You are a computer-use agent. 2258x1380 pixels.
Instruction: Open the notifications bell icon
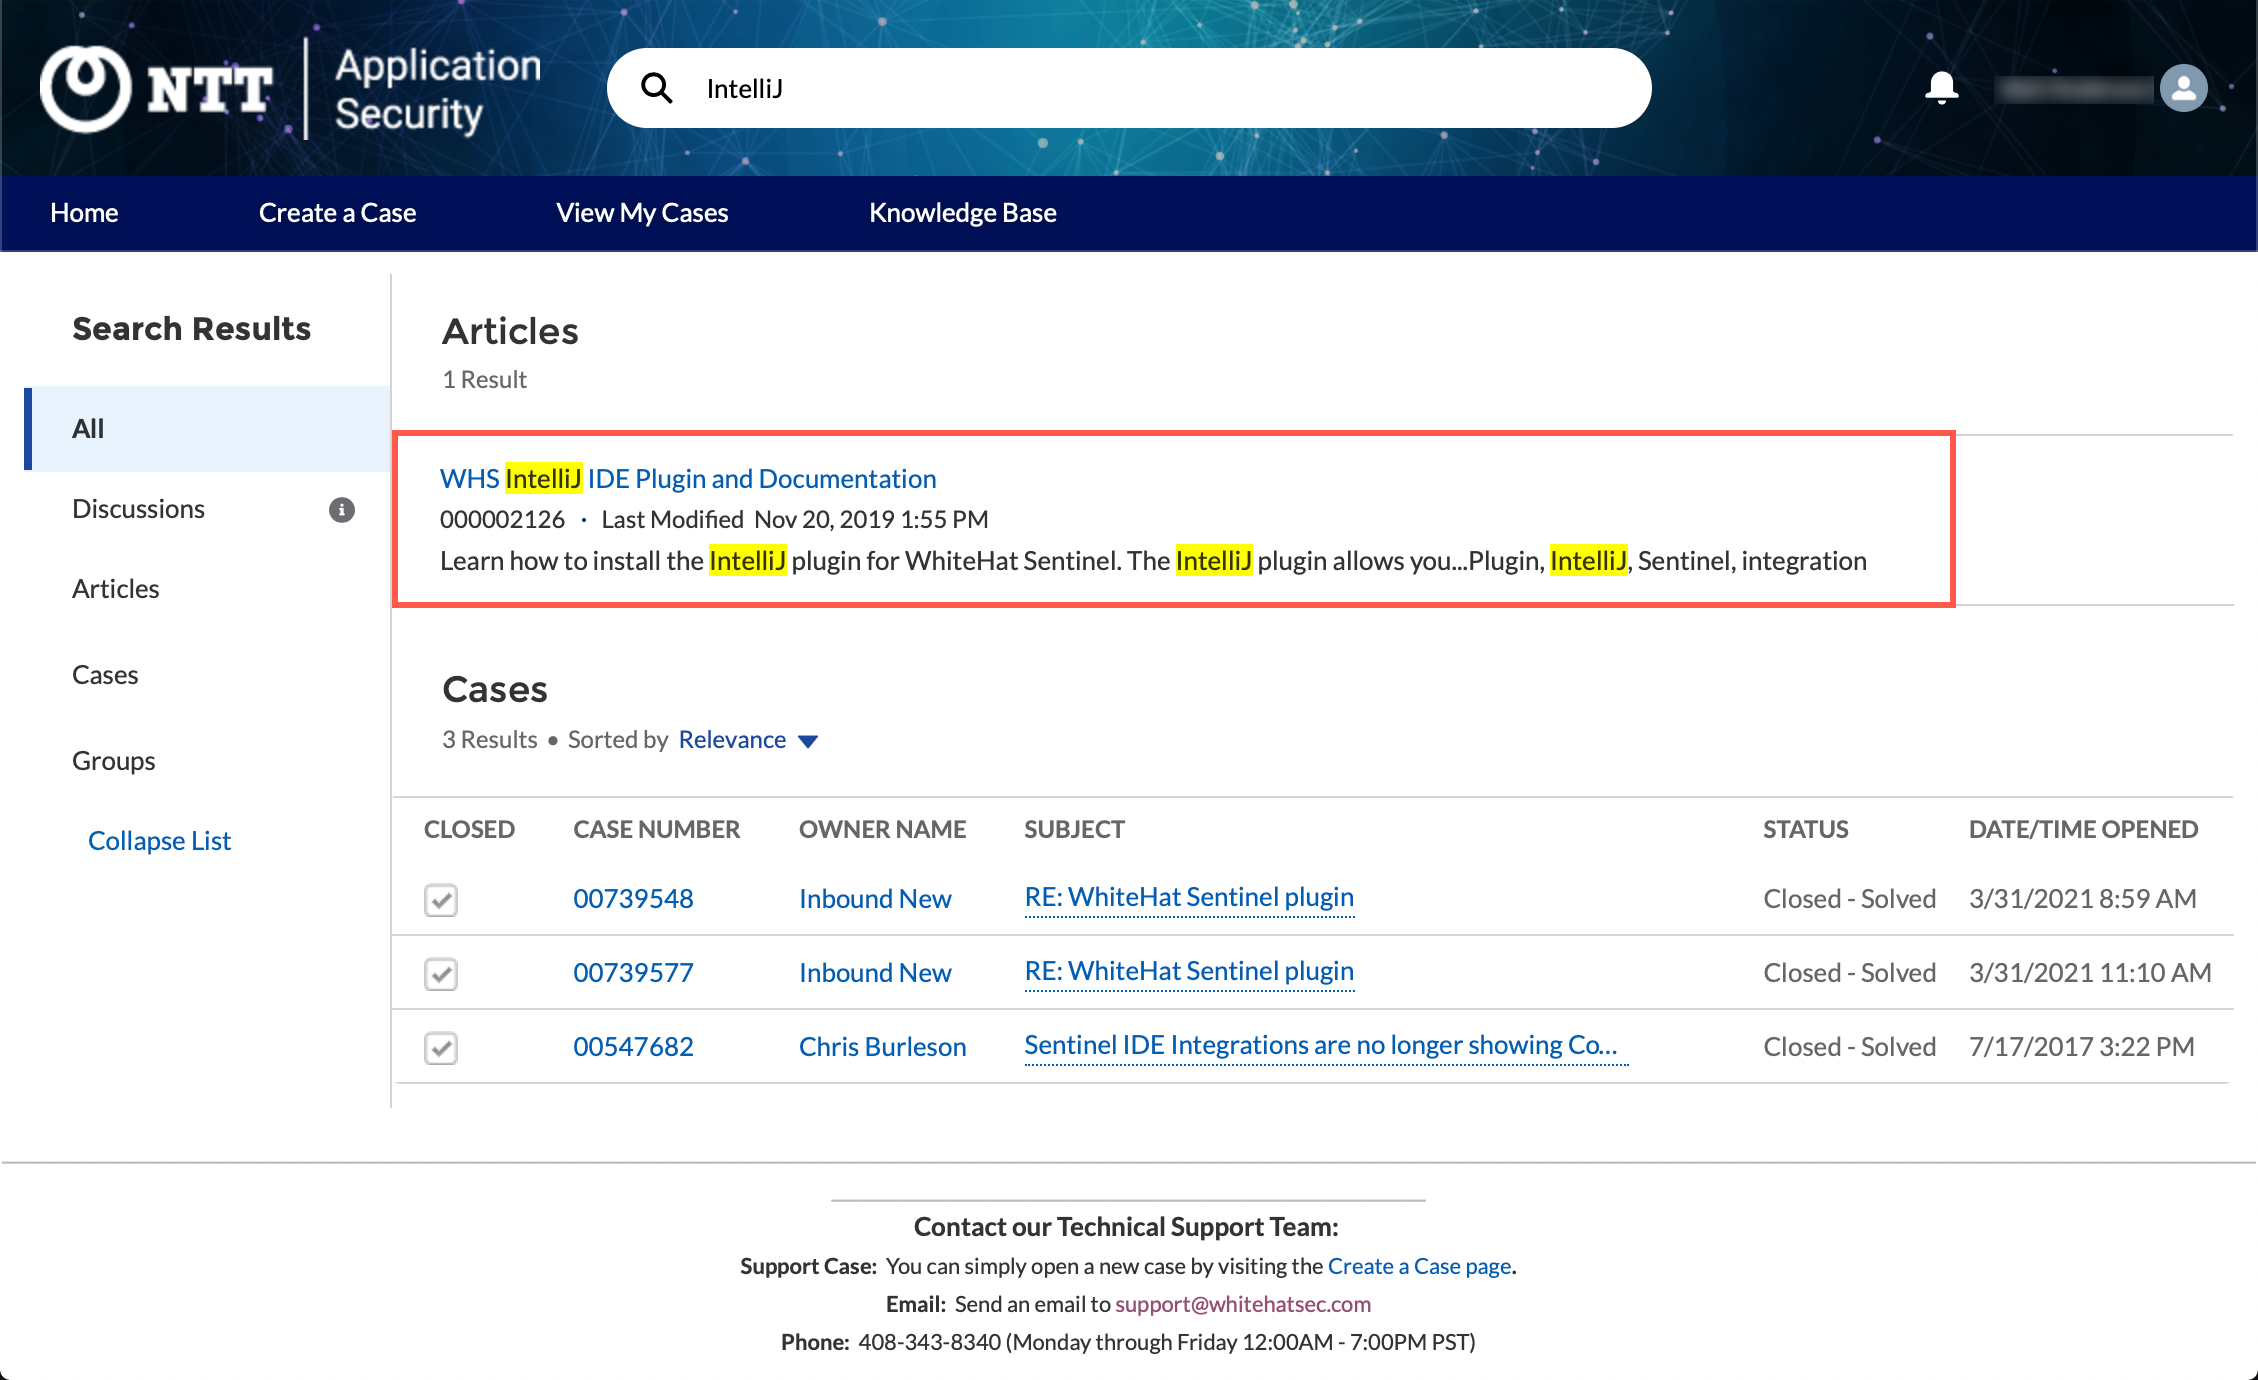pyautogui.click(x=1941, y=88)
